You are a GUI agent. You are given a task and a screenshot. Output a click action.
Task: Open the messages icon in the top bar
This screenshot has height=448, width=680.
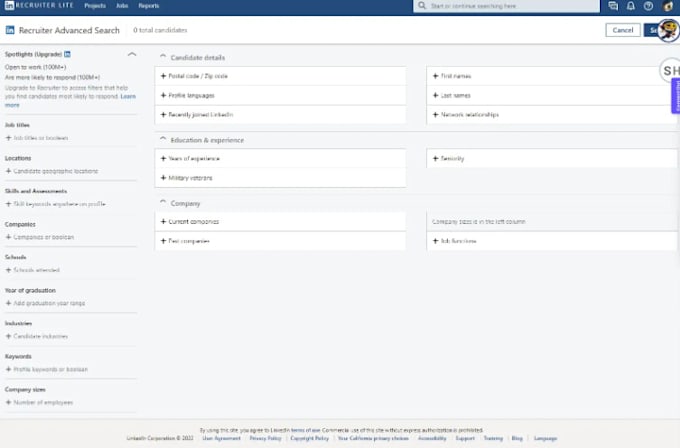[613, 6]
